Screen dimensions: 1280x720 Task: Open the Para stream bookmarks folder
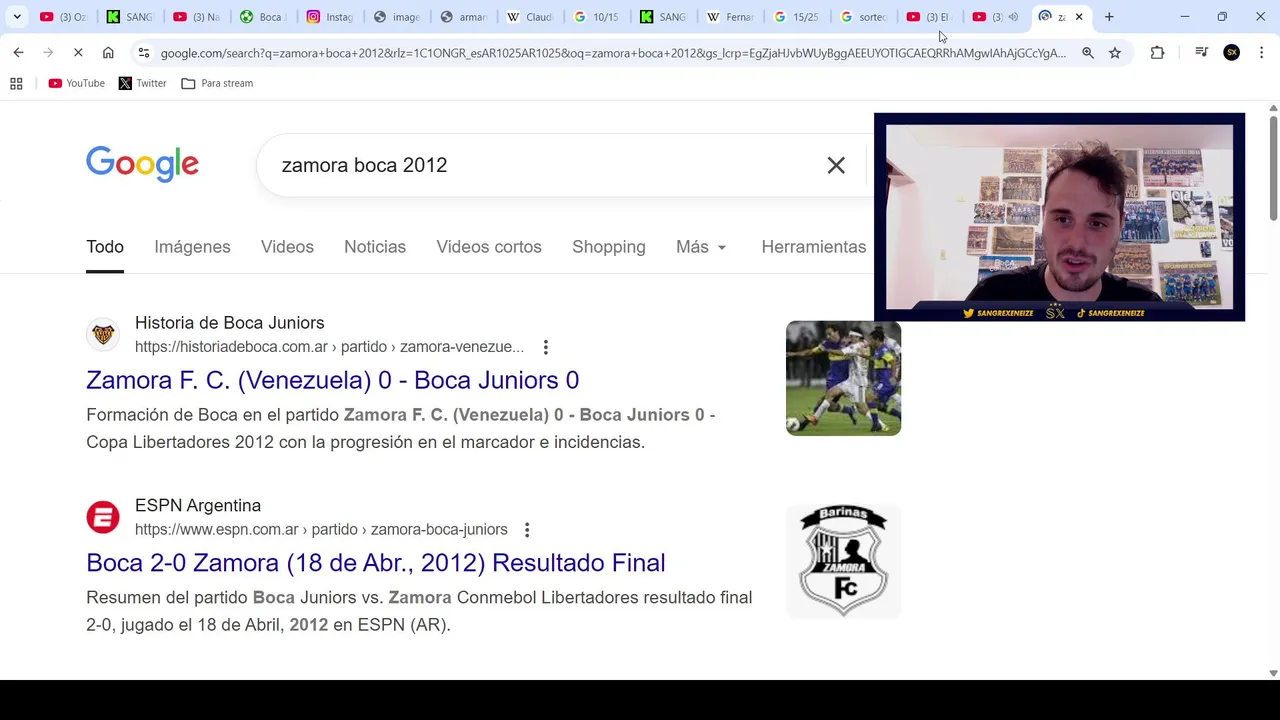pos(217,83)
